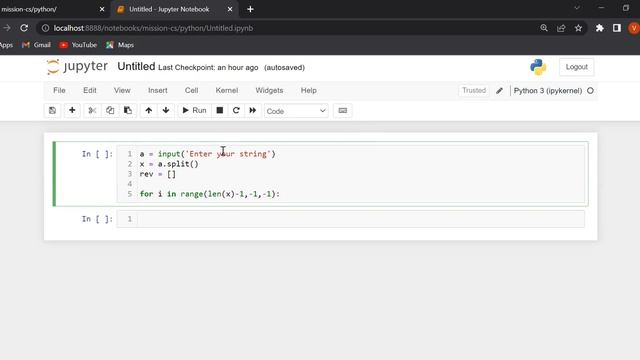Screen dimensions: 640x360
Task: Open YouTube bookmark
Action: tap(78, 45)
